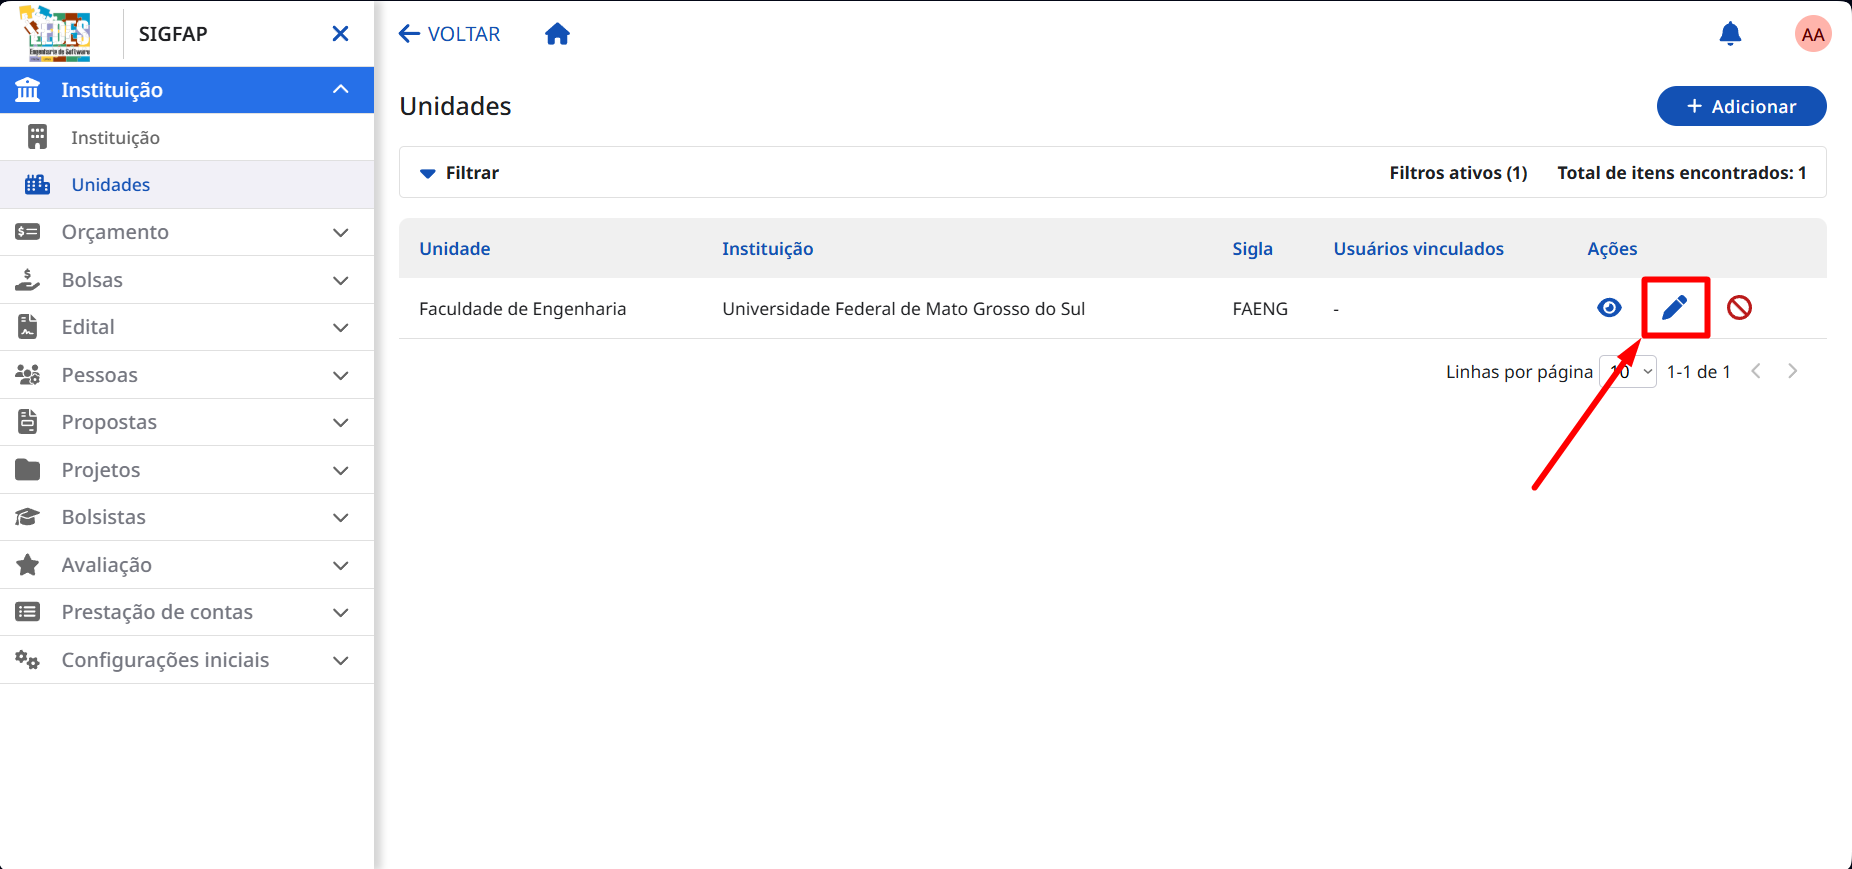Go to the next page of results

pos(1792,371)
